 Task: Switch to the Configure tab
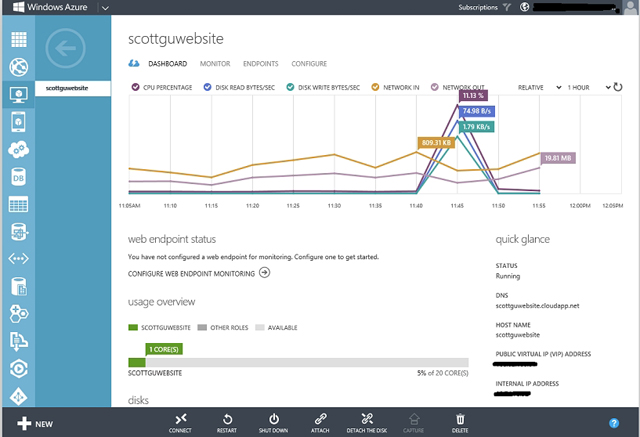pos(309,64)
